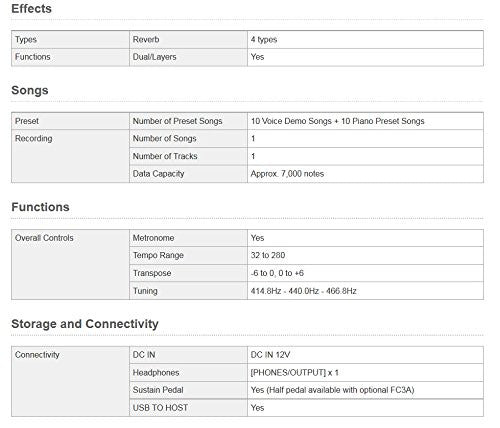Image resolution: width=500 pixels, height=428 pixels.
Task: Select the Reverb row label
Action: [x=146, y=39]
